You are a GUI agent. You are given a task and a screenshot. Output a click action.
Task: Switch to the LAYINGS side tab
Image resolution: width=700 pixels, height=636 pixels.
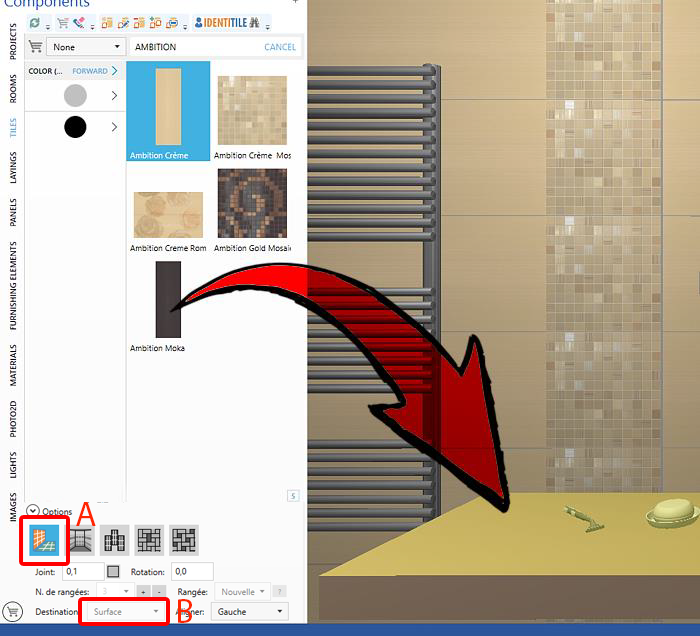(x=13, y=168)
